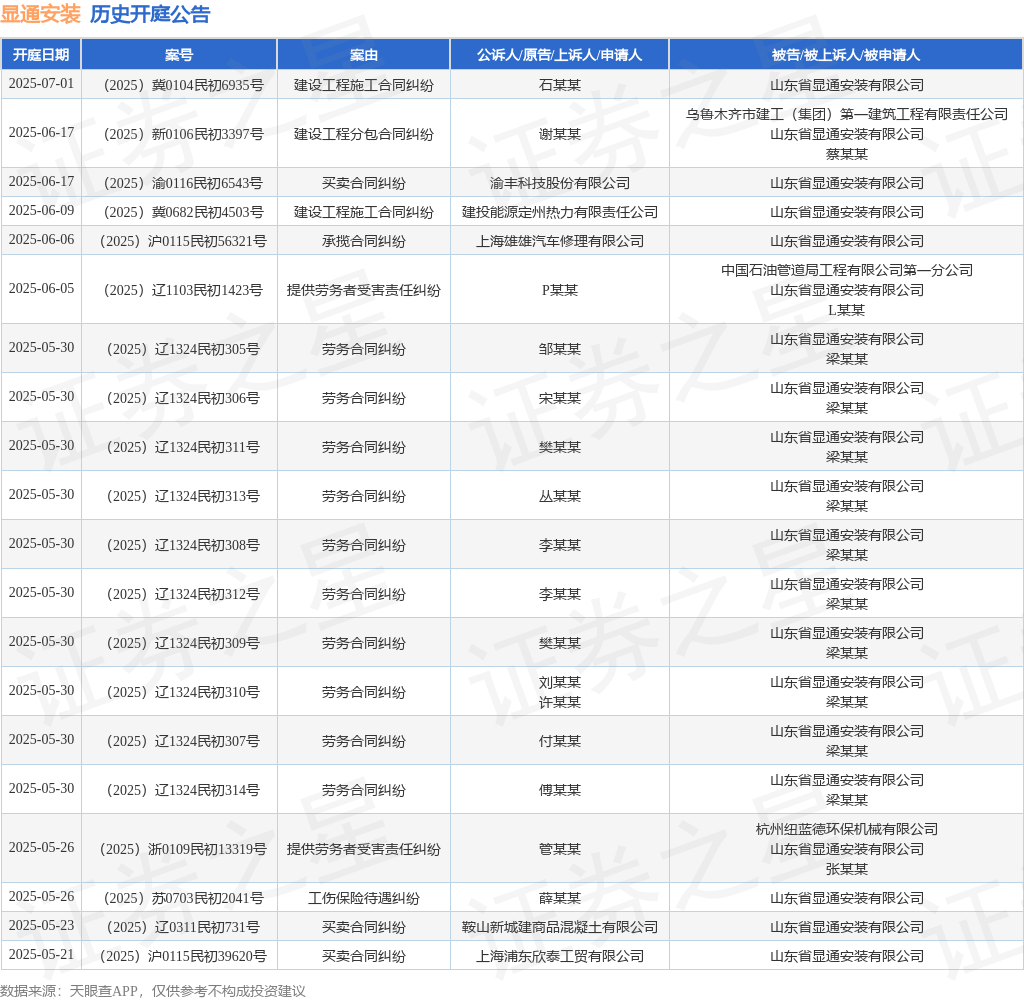The image size is (1024, 1000).
Task: Click plaintiff 邹某某
Action: [x=560, y=349]
